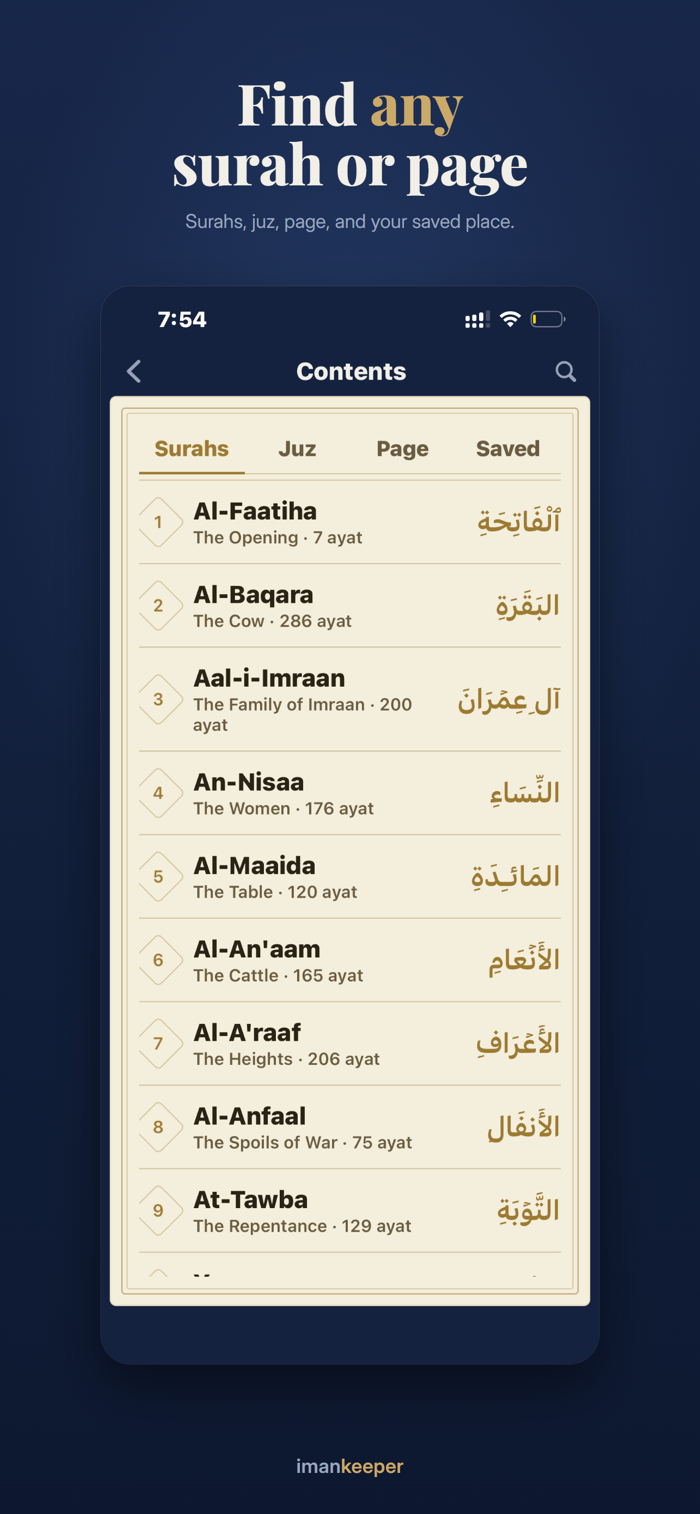Tap the cellular signal icon
This screenshot has width=700, height=1514.
point(477,320)
